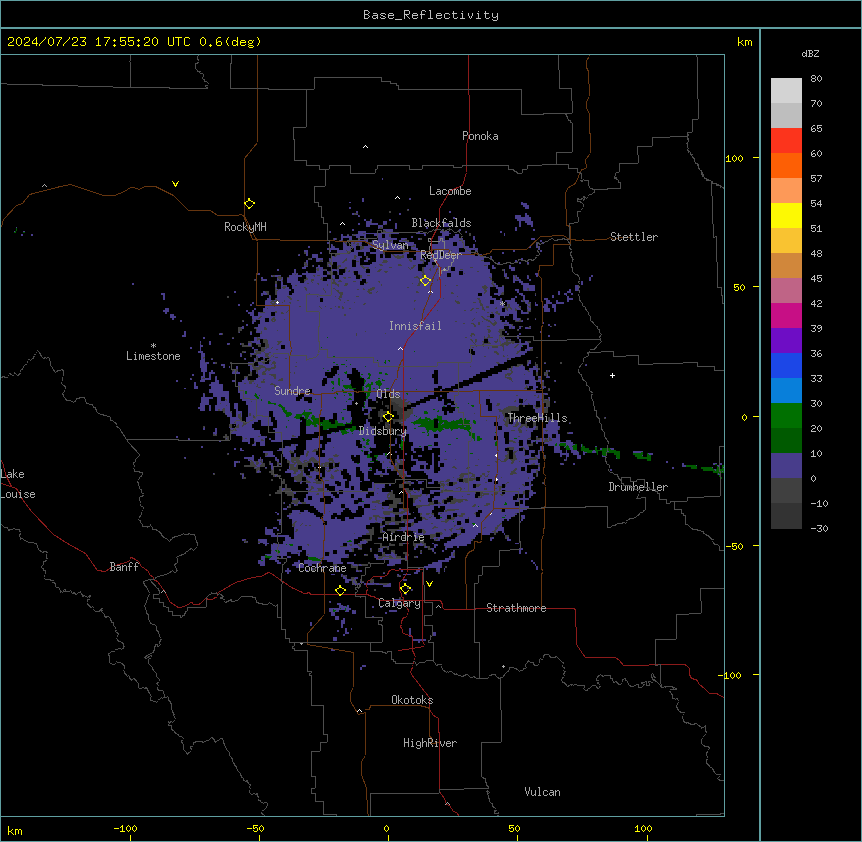This screenshot has width=862, height=842.
Task: Click the 0 tick label on the bottom axis
Action: [x=386, y=828]
